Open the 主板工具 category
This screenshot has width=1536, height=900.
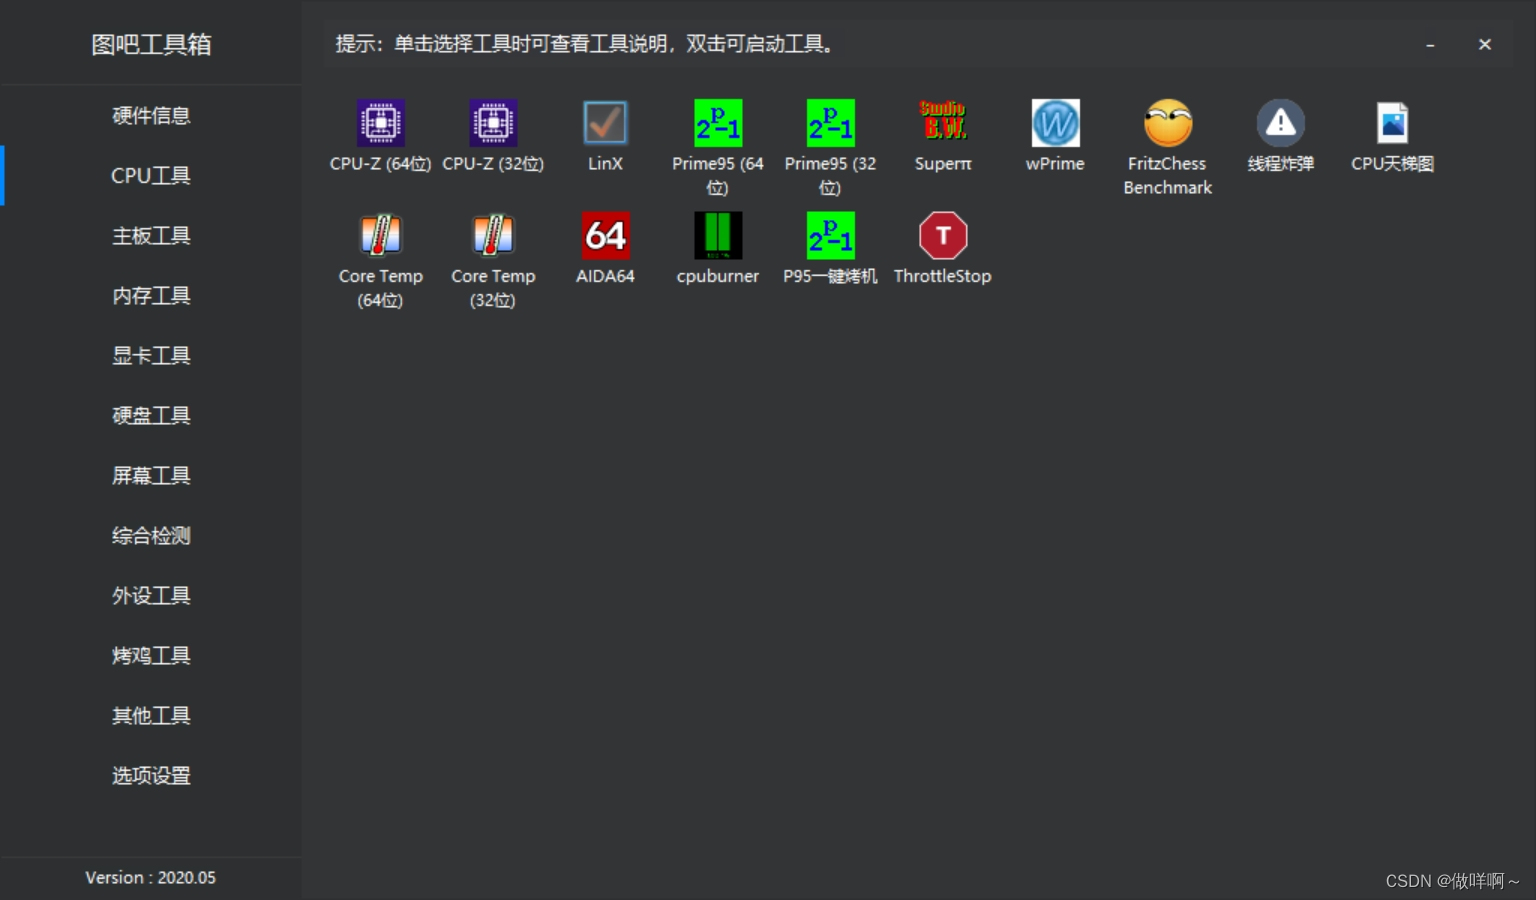click(151, 236)
